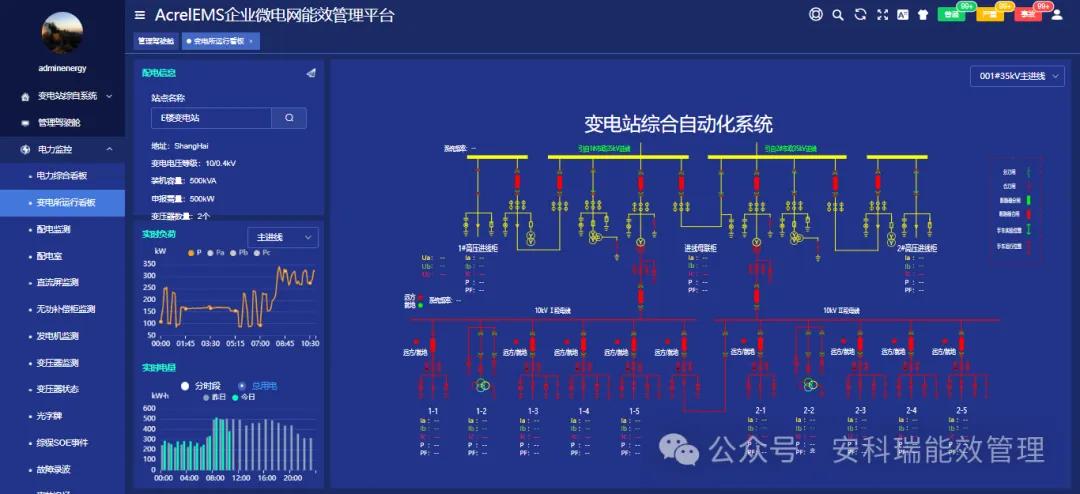Image resolution: width=1080 pixels, height=494 pixels.
Task: Close the 变电所运行看板 tab with its x
Action: (251, 41)
